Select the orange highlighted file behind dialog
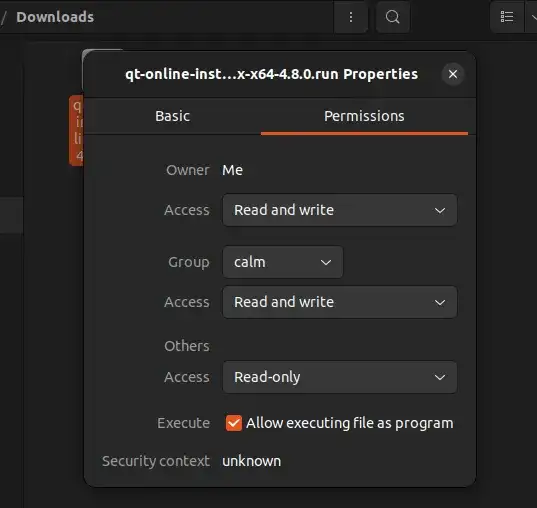This screenshot has width=537, height=508. tap(76, 131)
